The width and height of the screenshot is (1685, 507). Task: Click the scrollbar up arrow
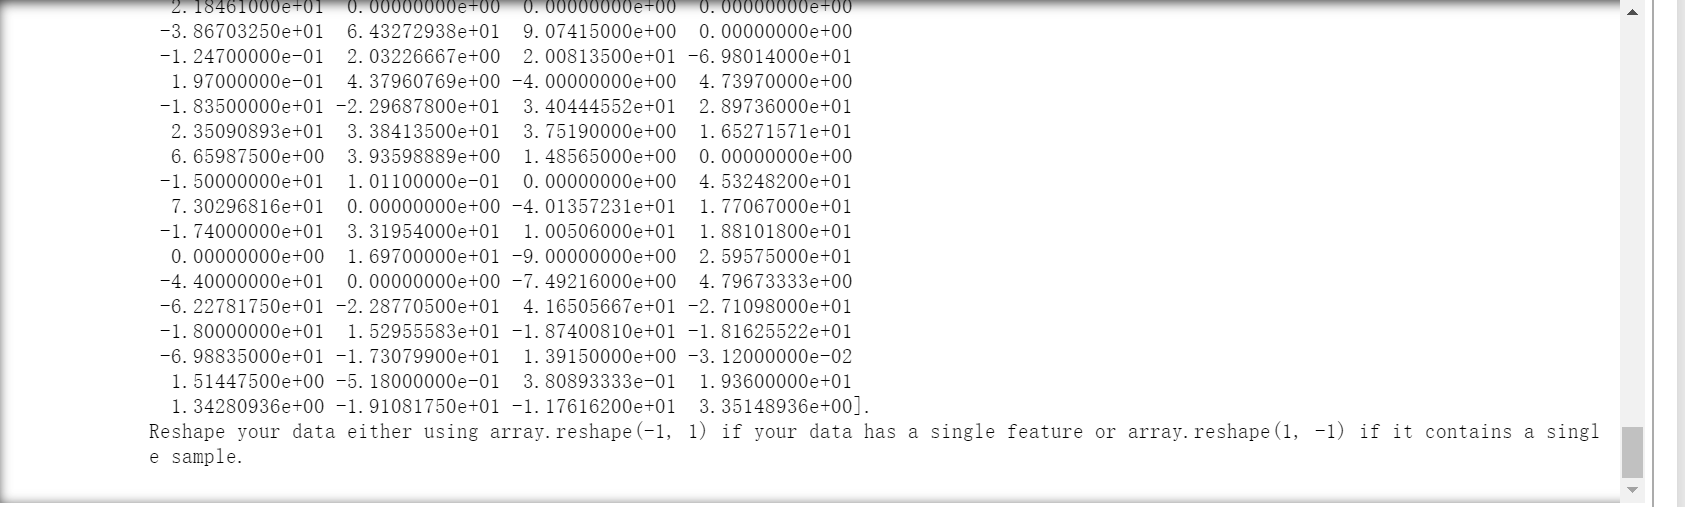click(1632, 13)
